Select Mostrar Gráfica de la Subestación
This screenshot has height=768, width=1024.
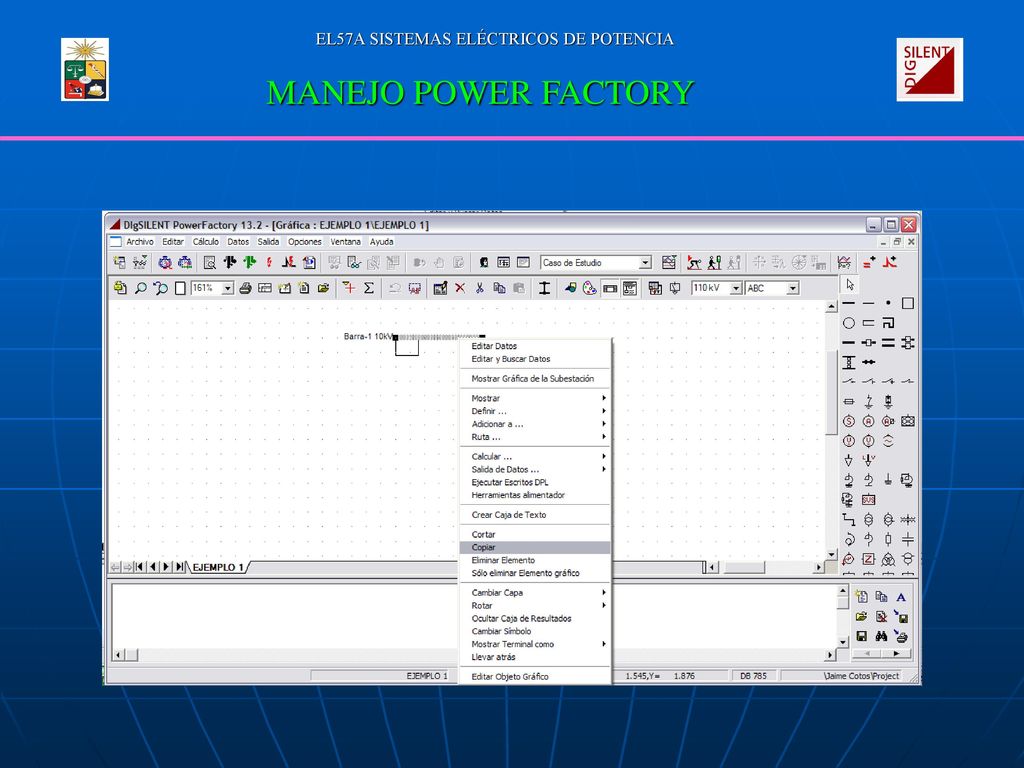click(x=535, y=378)
